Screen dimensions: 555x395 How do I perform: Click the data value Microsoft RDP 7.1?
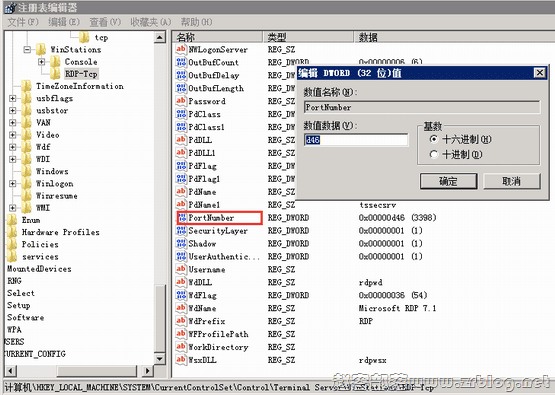click(x=397, y=308)
